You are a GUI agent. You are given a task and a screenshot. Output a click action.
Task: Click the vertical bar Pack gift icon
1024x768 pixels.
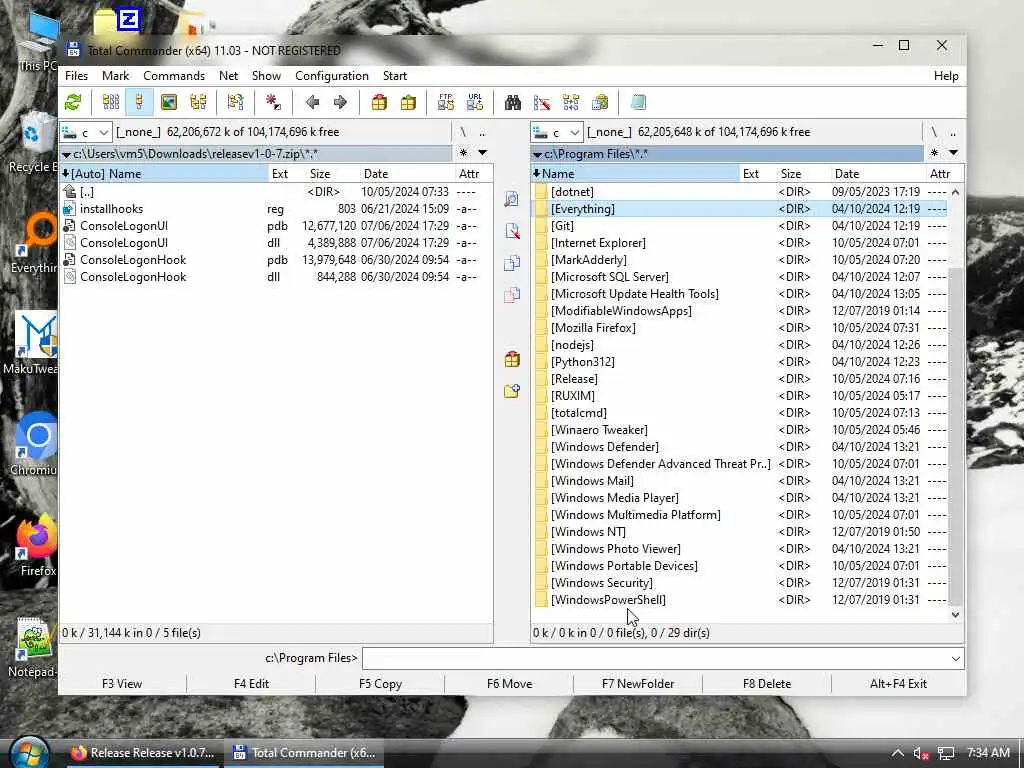512,359
